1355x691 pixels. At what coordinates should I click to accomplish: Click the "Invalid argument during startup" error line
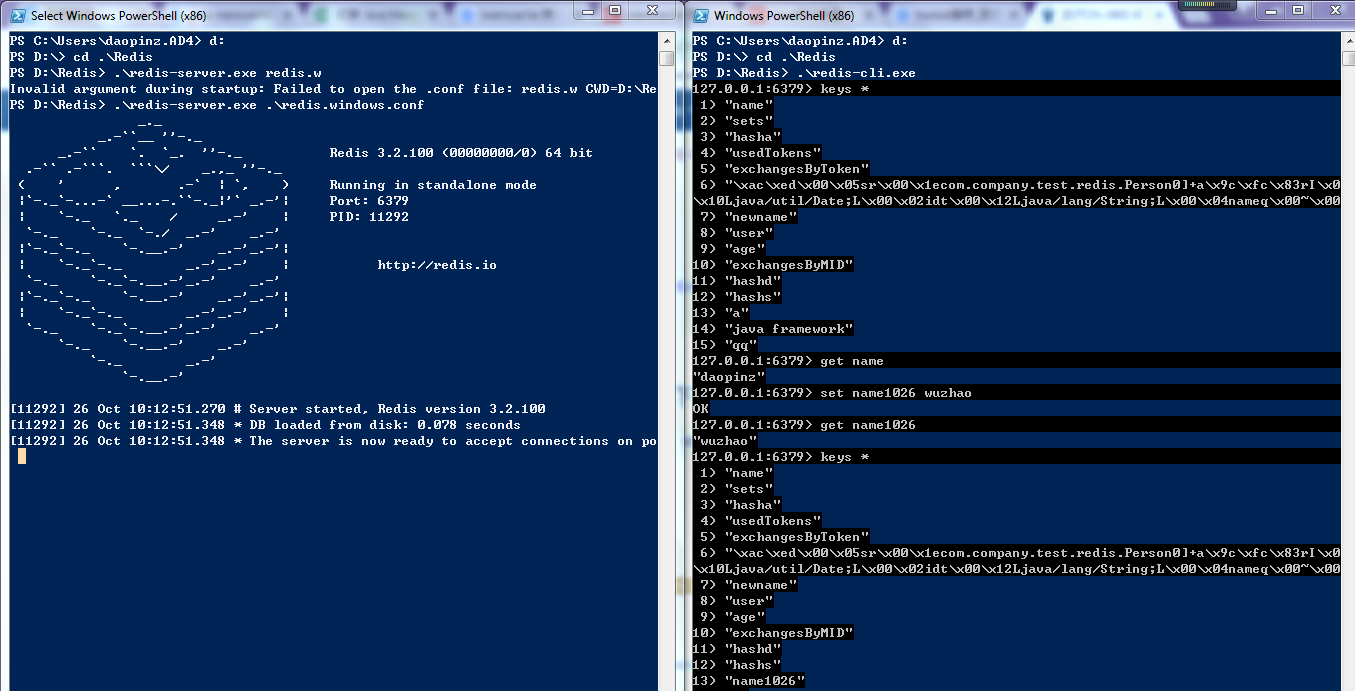point(333,89)
